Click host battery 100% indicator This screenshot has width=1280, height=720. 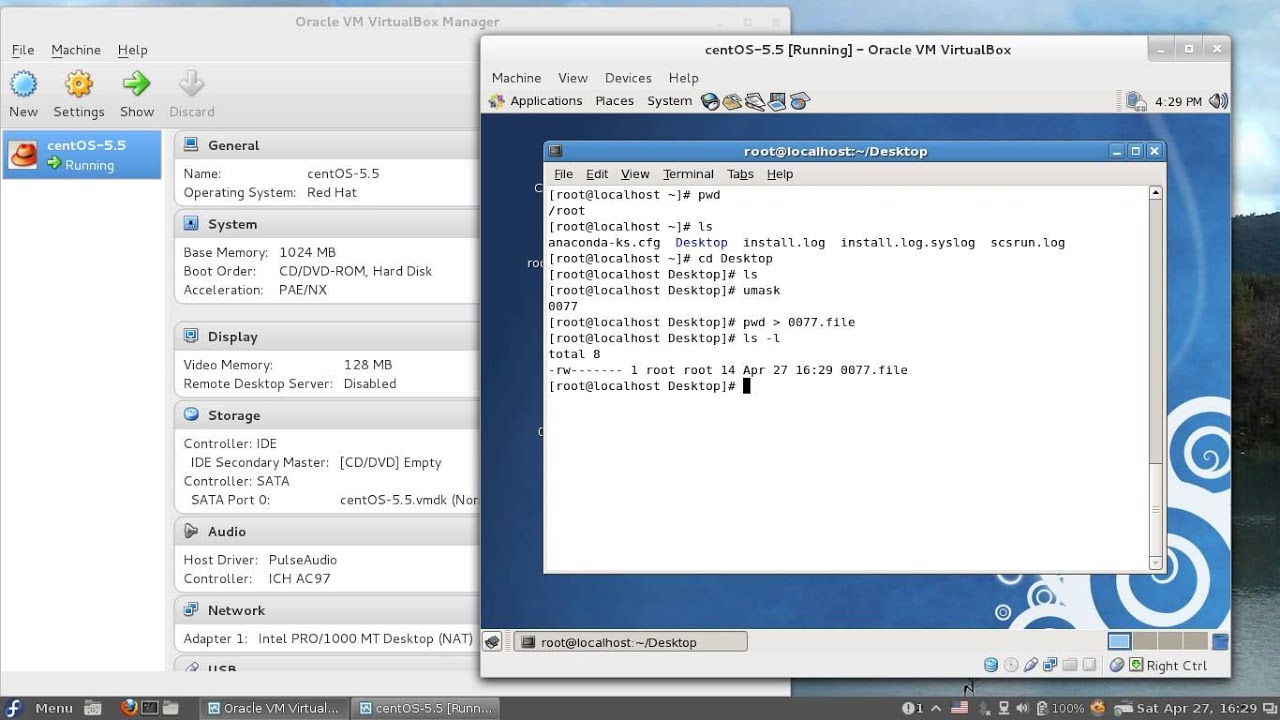[1061, 708]
